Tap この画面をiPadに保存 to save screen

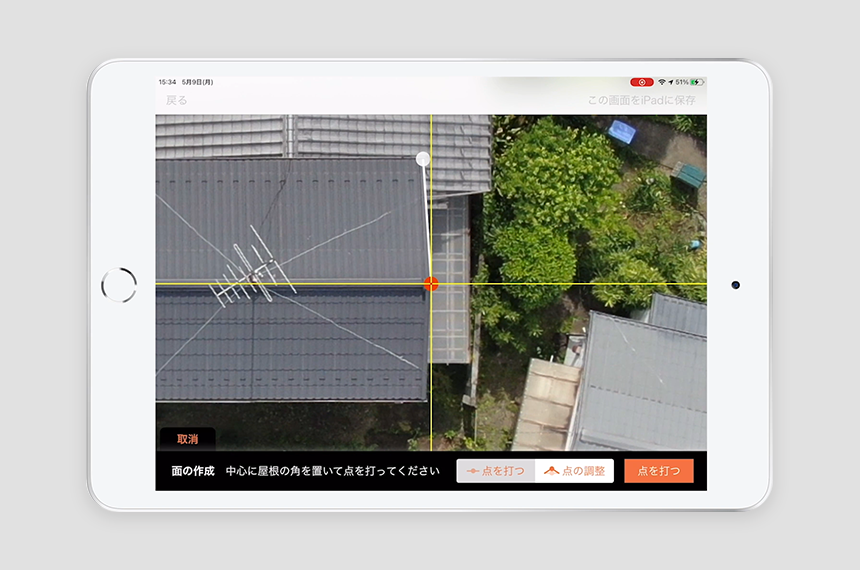pyautogui.click(x=641, y=100)
